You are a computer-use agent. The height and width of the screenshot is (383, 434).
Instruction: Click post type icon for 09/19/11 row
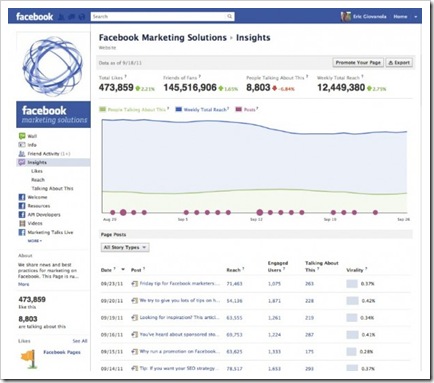(135, 318)
